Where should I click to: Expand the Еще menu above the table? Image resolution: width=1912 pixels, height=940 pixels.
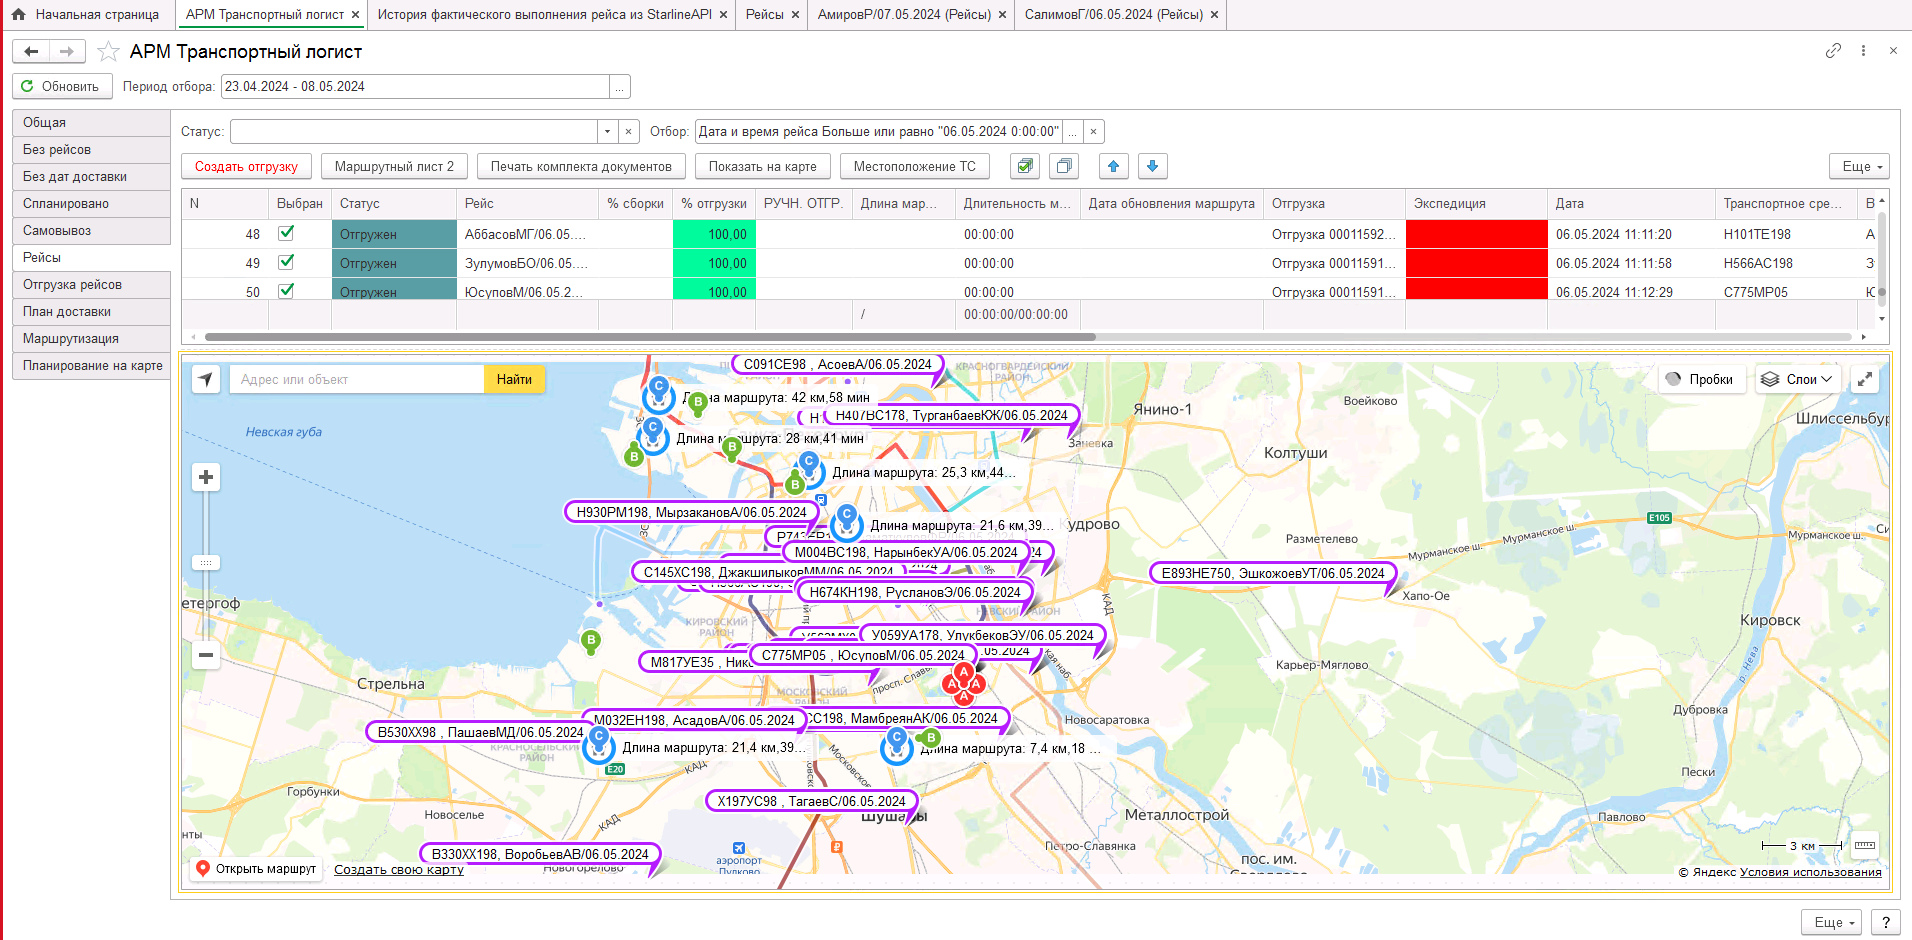click(1862, 166)
